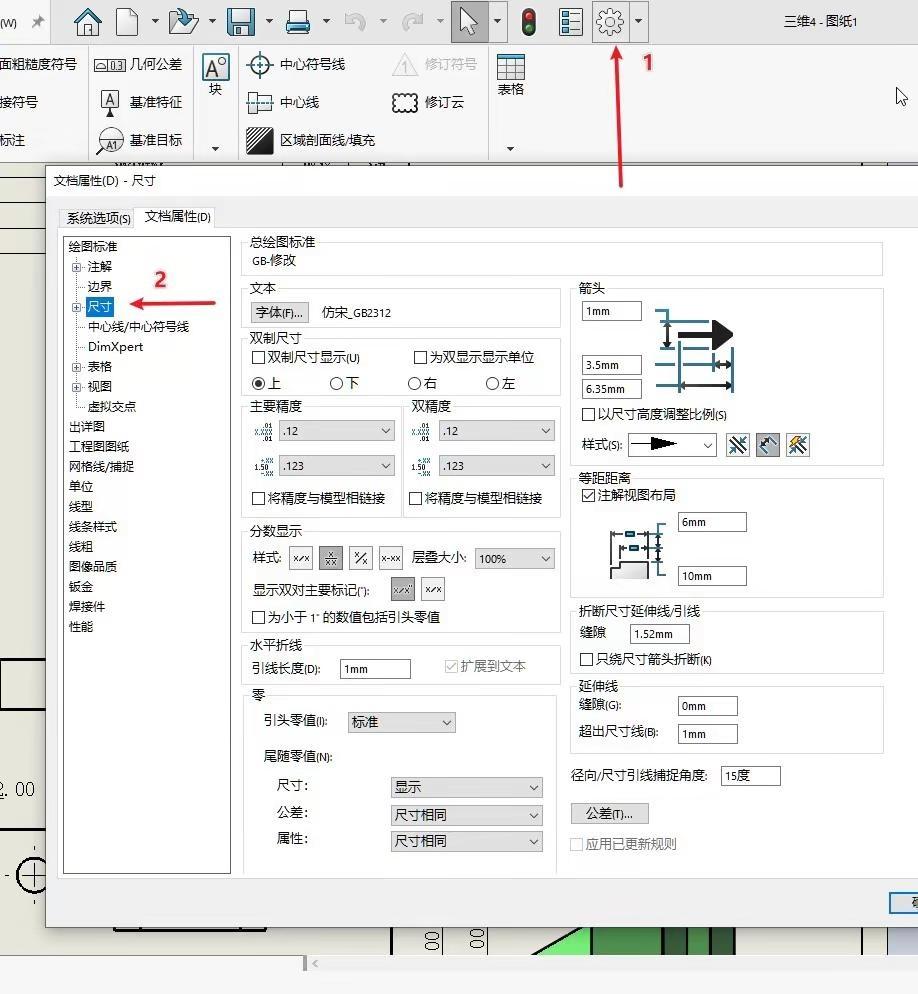Click third arrow placement icon beside 样式
918x994 pixels.
point(798,445)
